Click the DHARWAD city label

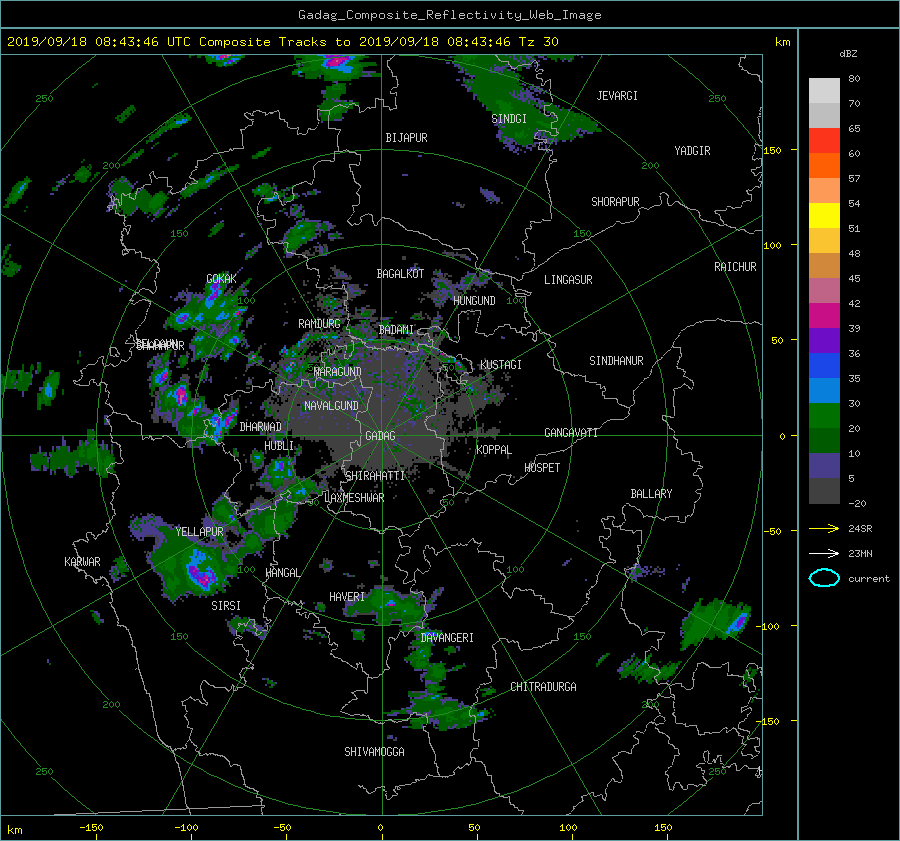[x=261, y=427]
